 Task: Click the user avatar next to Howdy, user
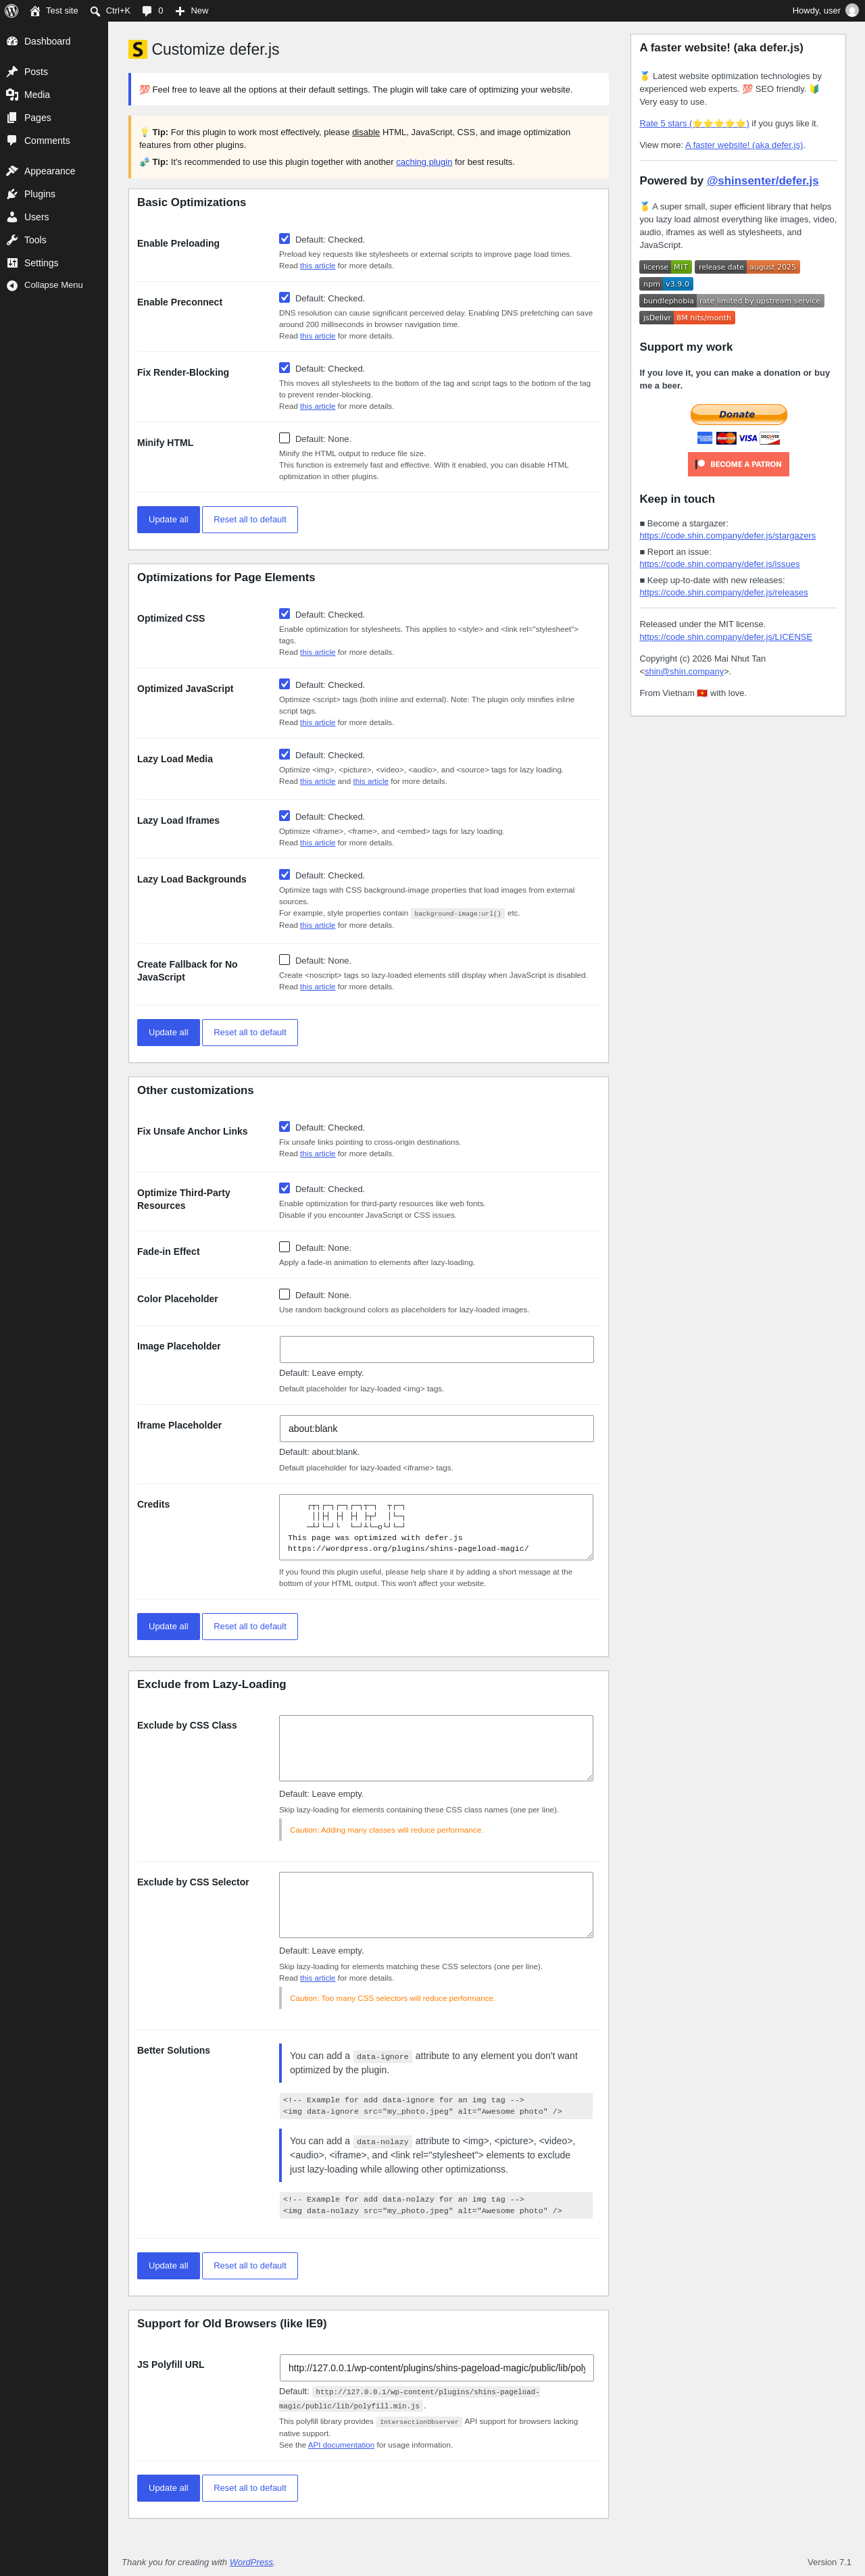[x=851, y=11]
